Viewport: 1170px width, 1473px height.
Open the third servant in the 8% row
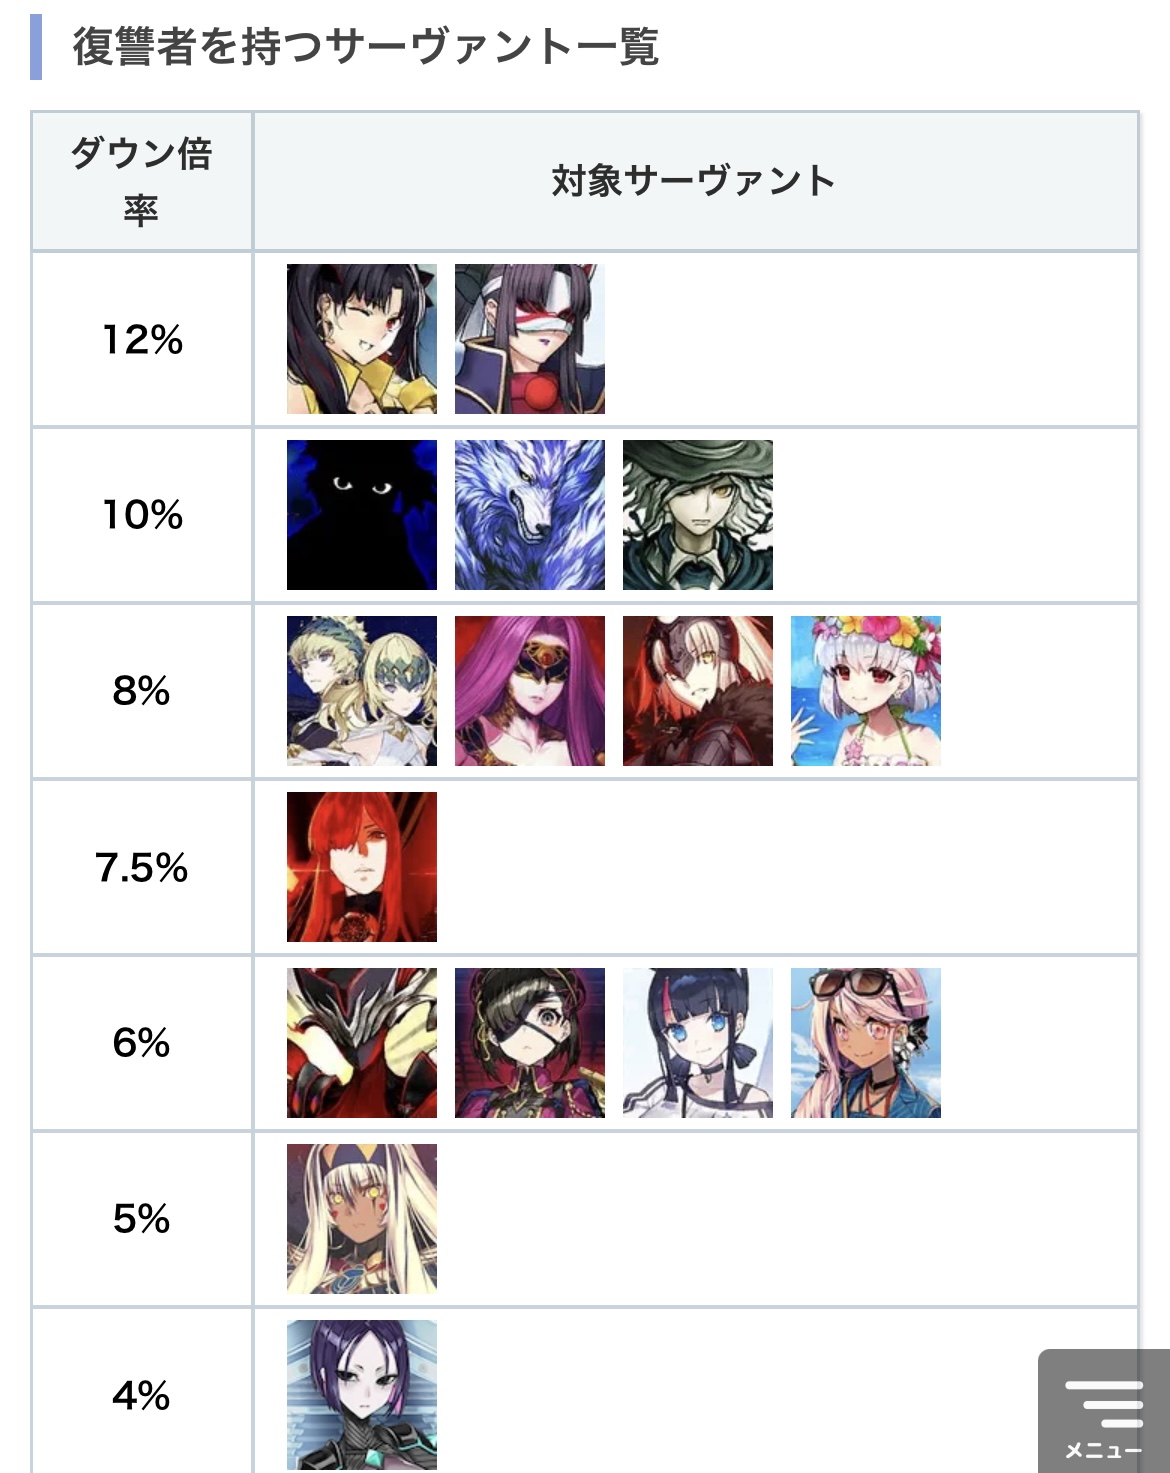tap(698, 691)
